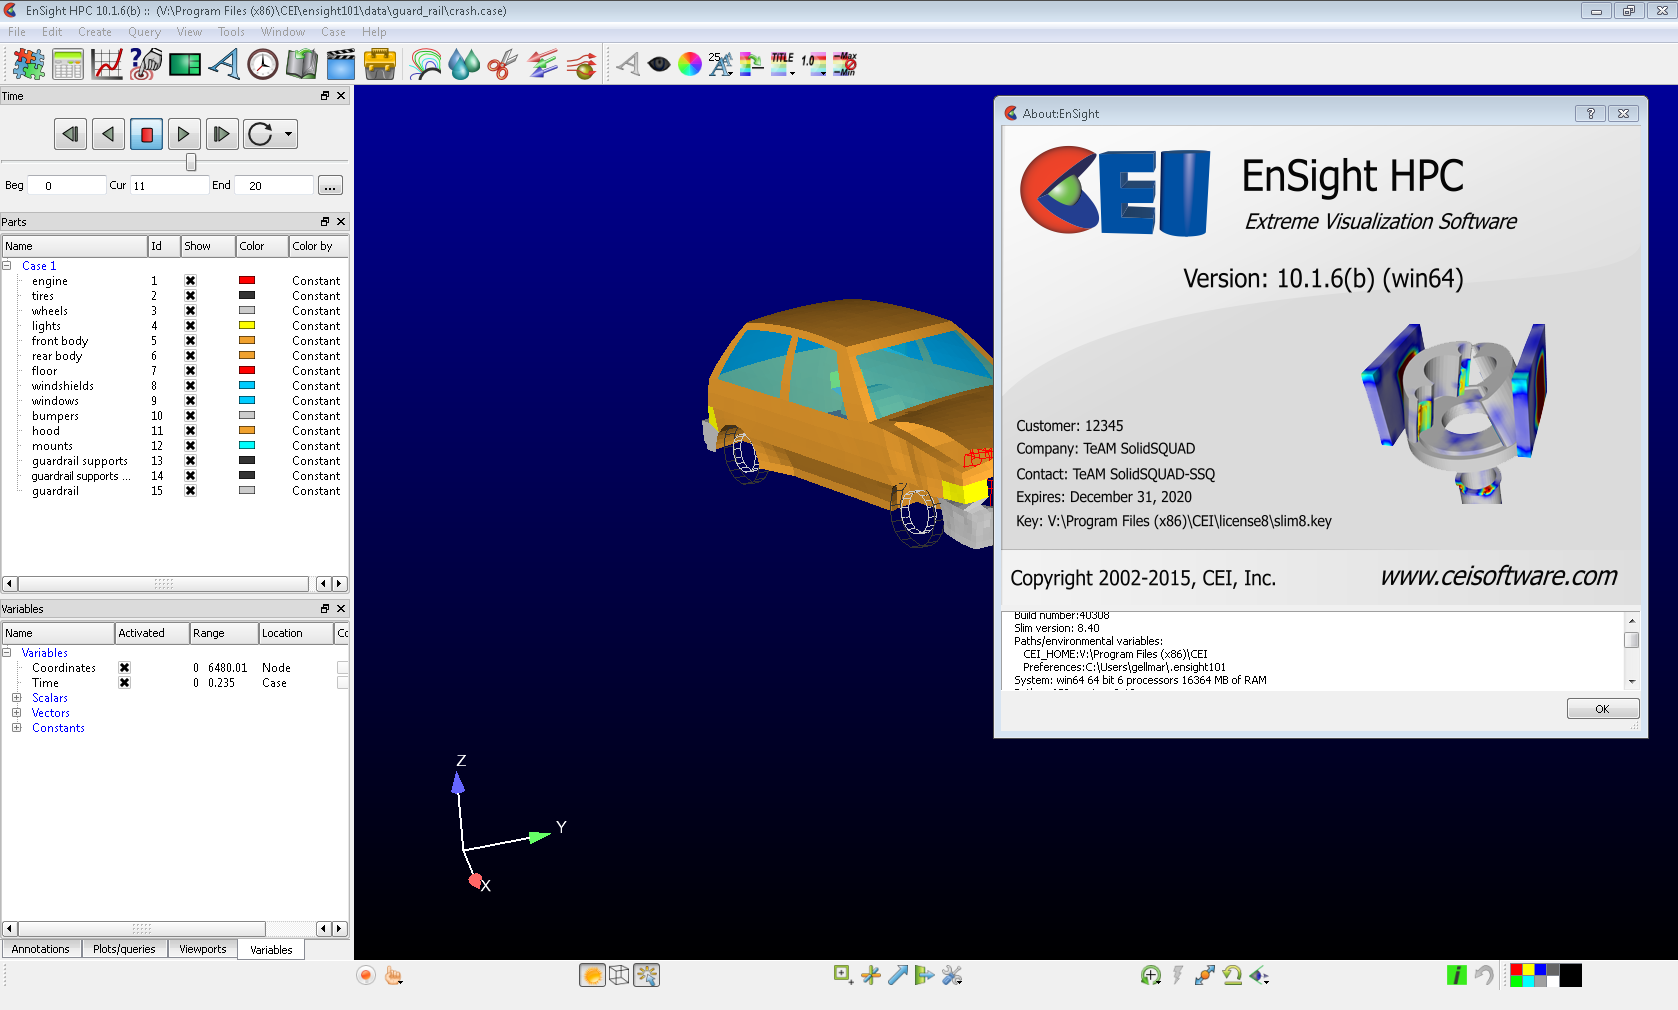Toggle hidden line wireframe cube icon

coord(619,975)
